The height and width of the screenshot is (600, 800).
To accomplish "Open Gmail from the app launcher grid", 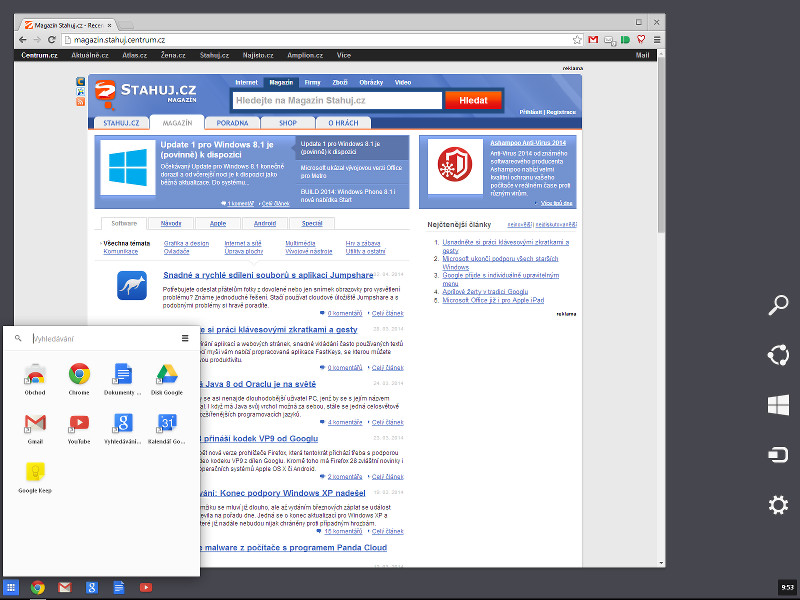I will [x=35, y=428].
